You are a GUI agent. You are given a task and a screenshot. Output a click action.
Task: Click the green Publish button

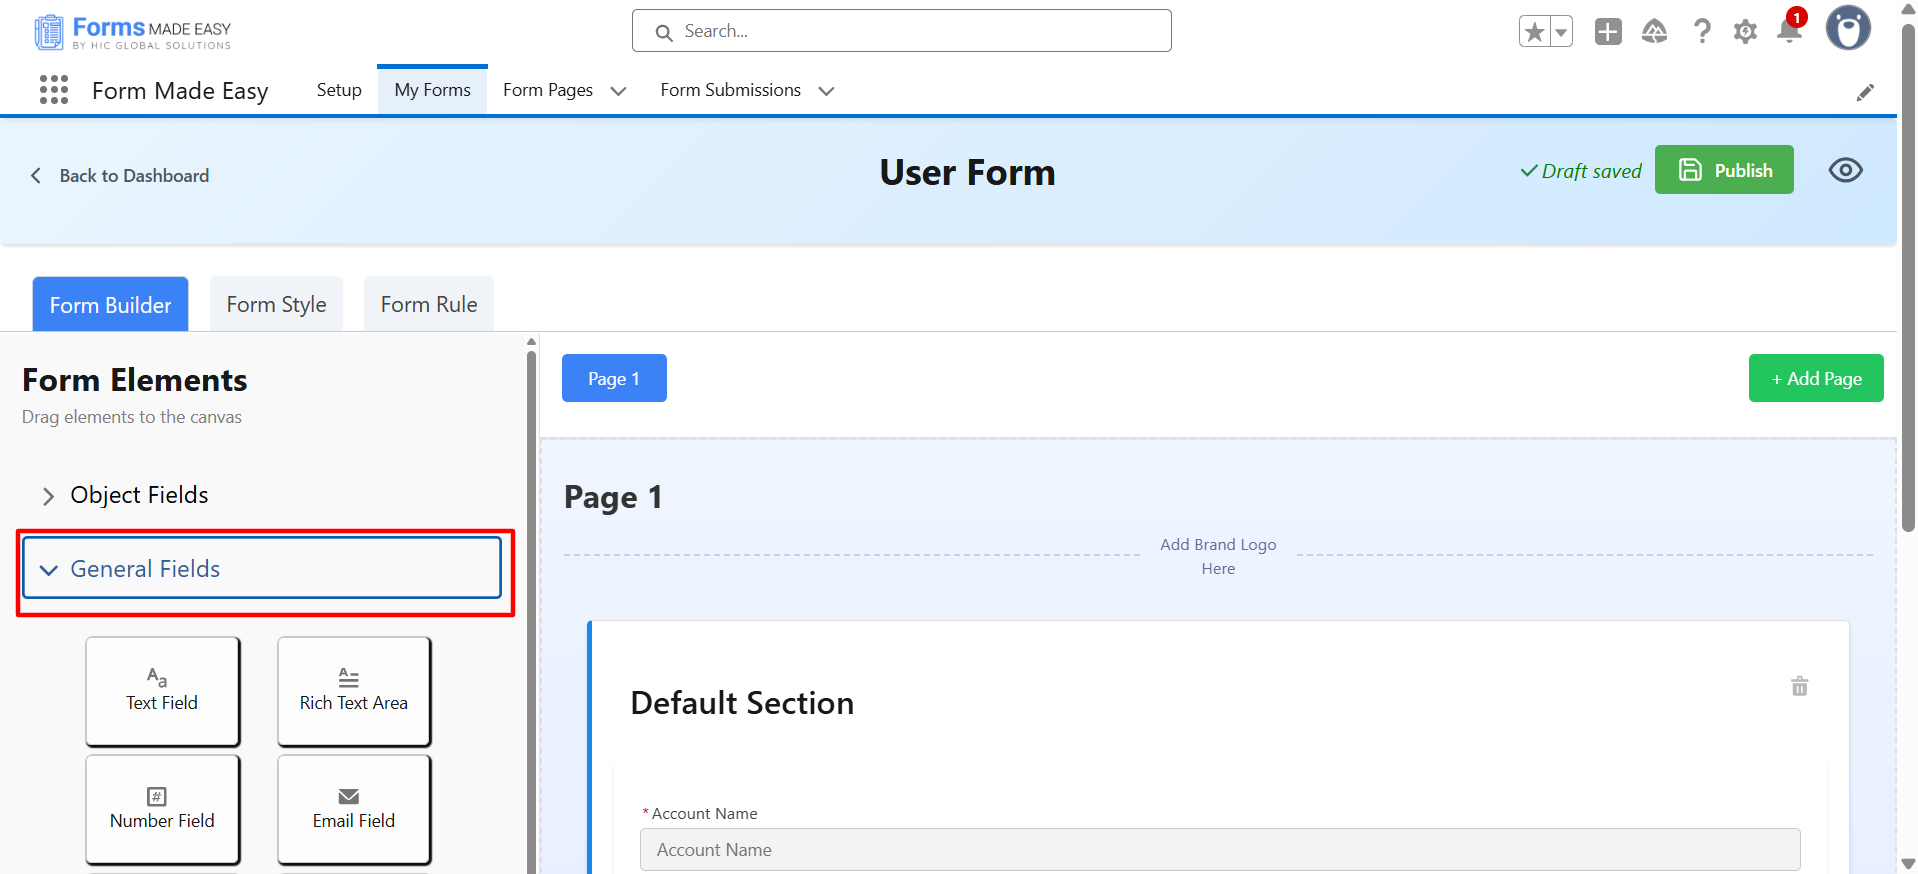pyautogui.click(x=1723, y=170)
